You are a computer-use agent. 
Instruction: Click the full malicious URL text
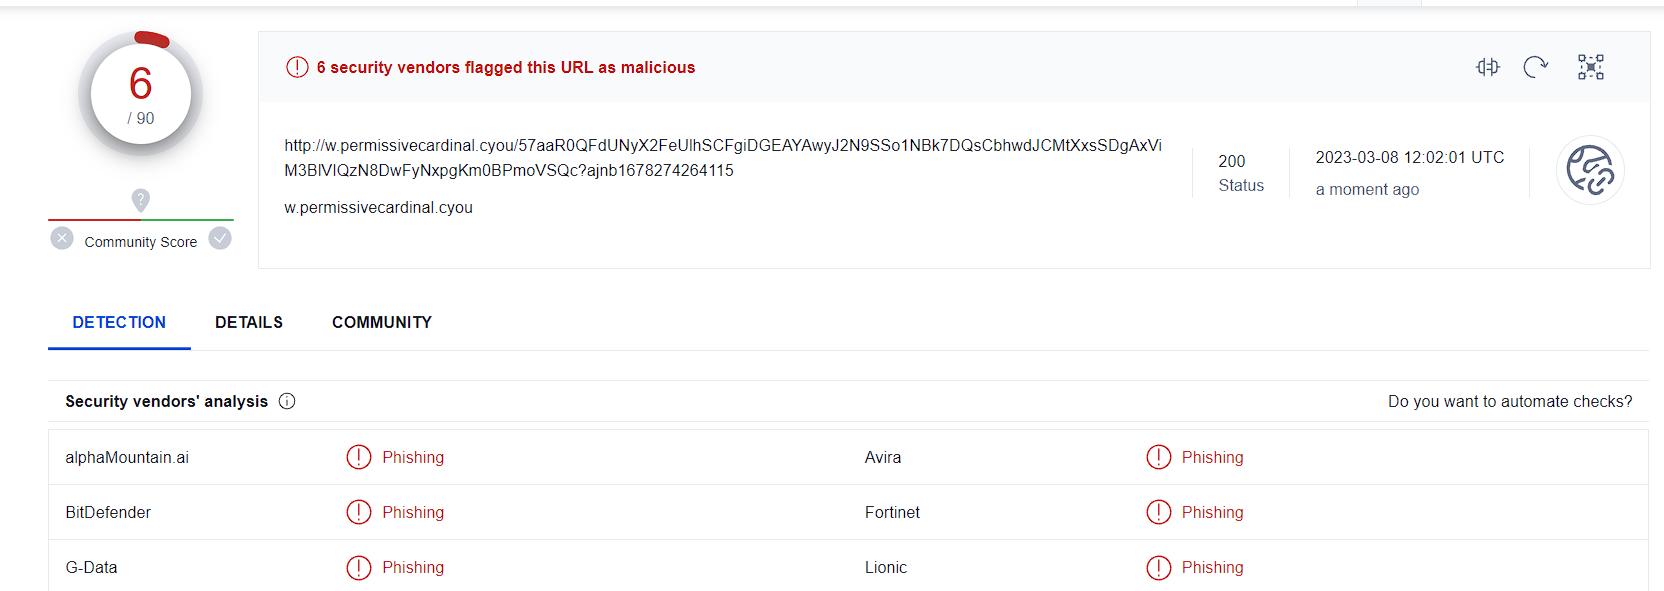(722, 158)
